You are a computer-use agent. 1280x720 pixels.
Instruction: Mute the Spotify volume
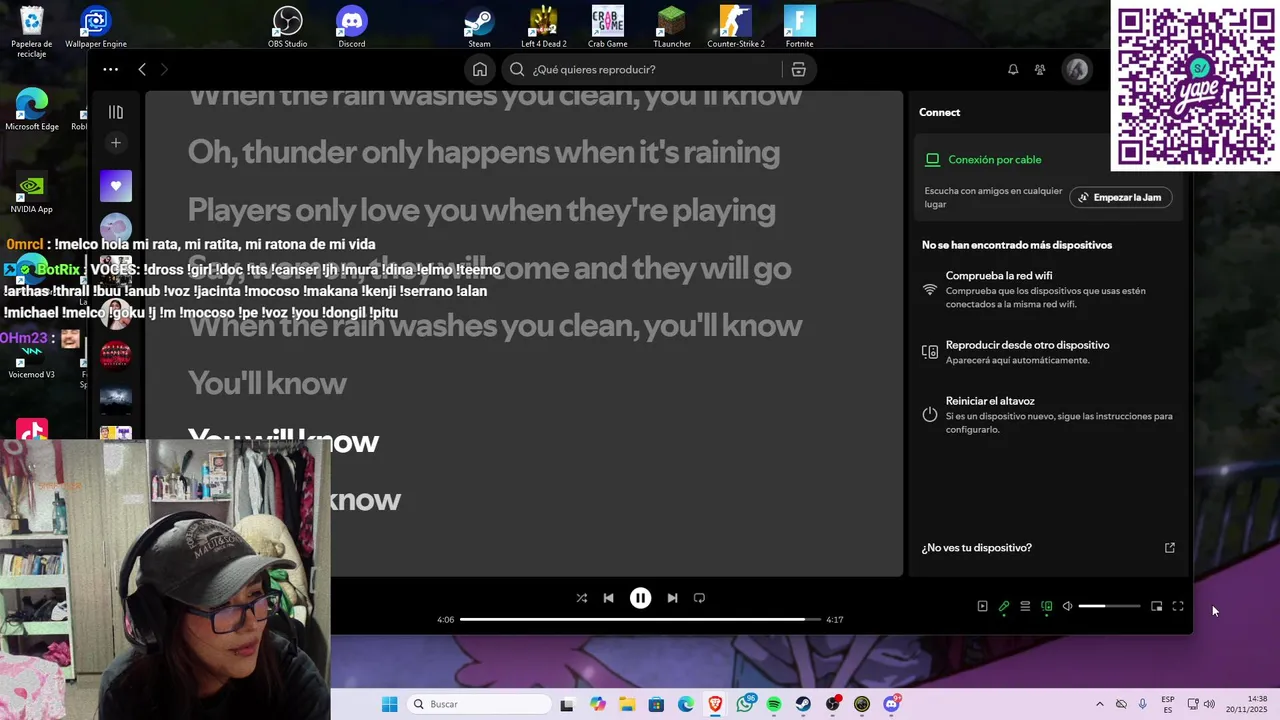click(1067, 606)
